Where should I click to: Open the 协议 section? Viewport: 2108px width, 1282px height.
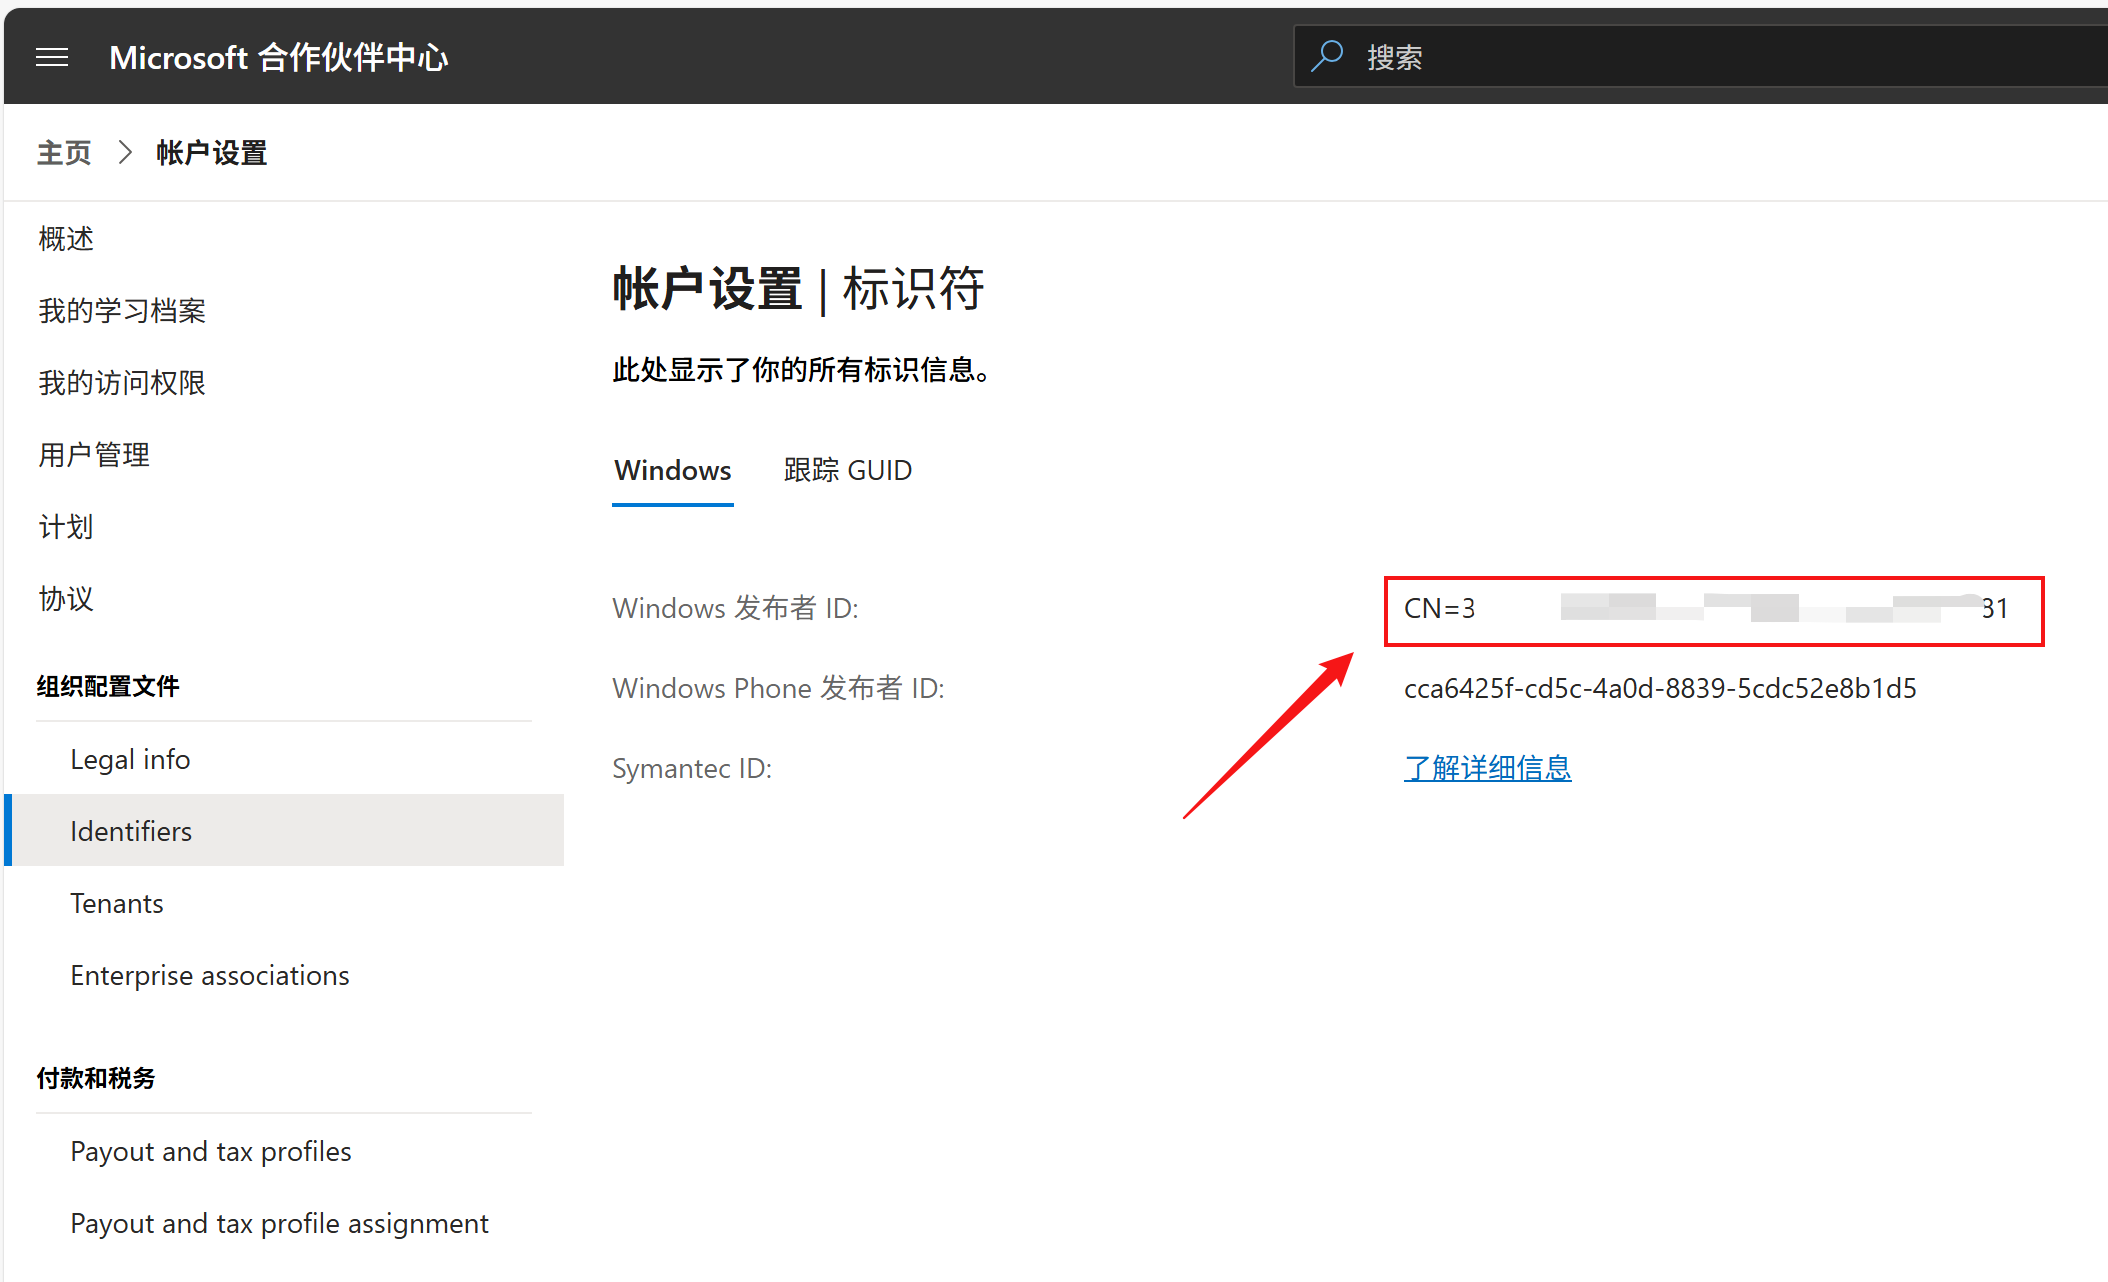click(x=64, y=598)
